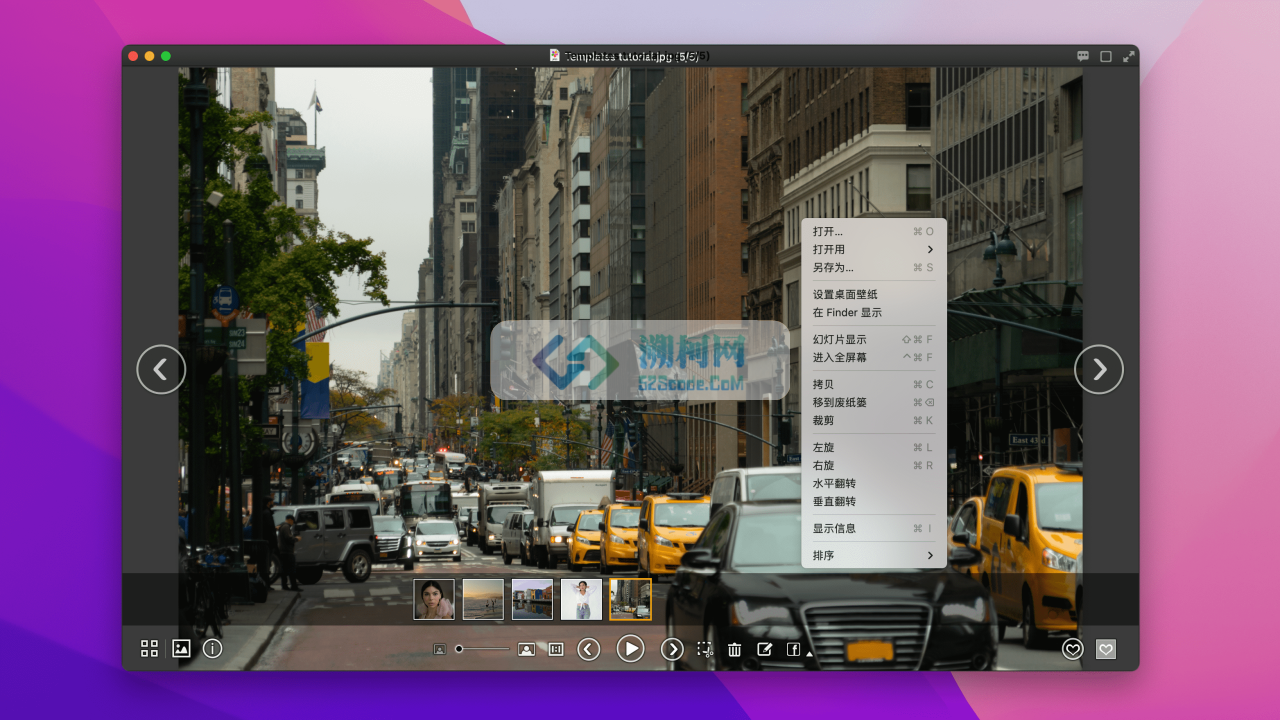The width and height of the screenshot is (1280, 720).
Task: Click the outlined heart favorite icon
Action: pos(1072,649)
